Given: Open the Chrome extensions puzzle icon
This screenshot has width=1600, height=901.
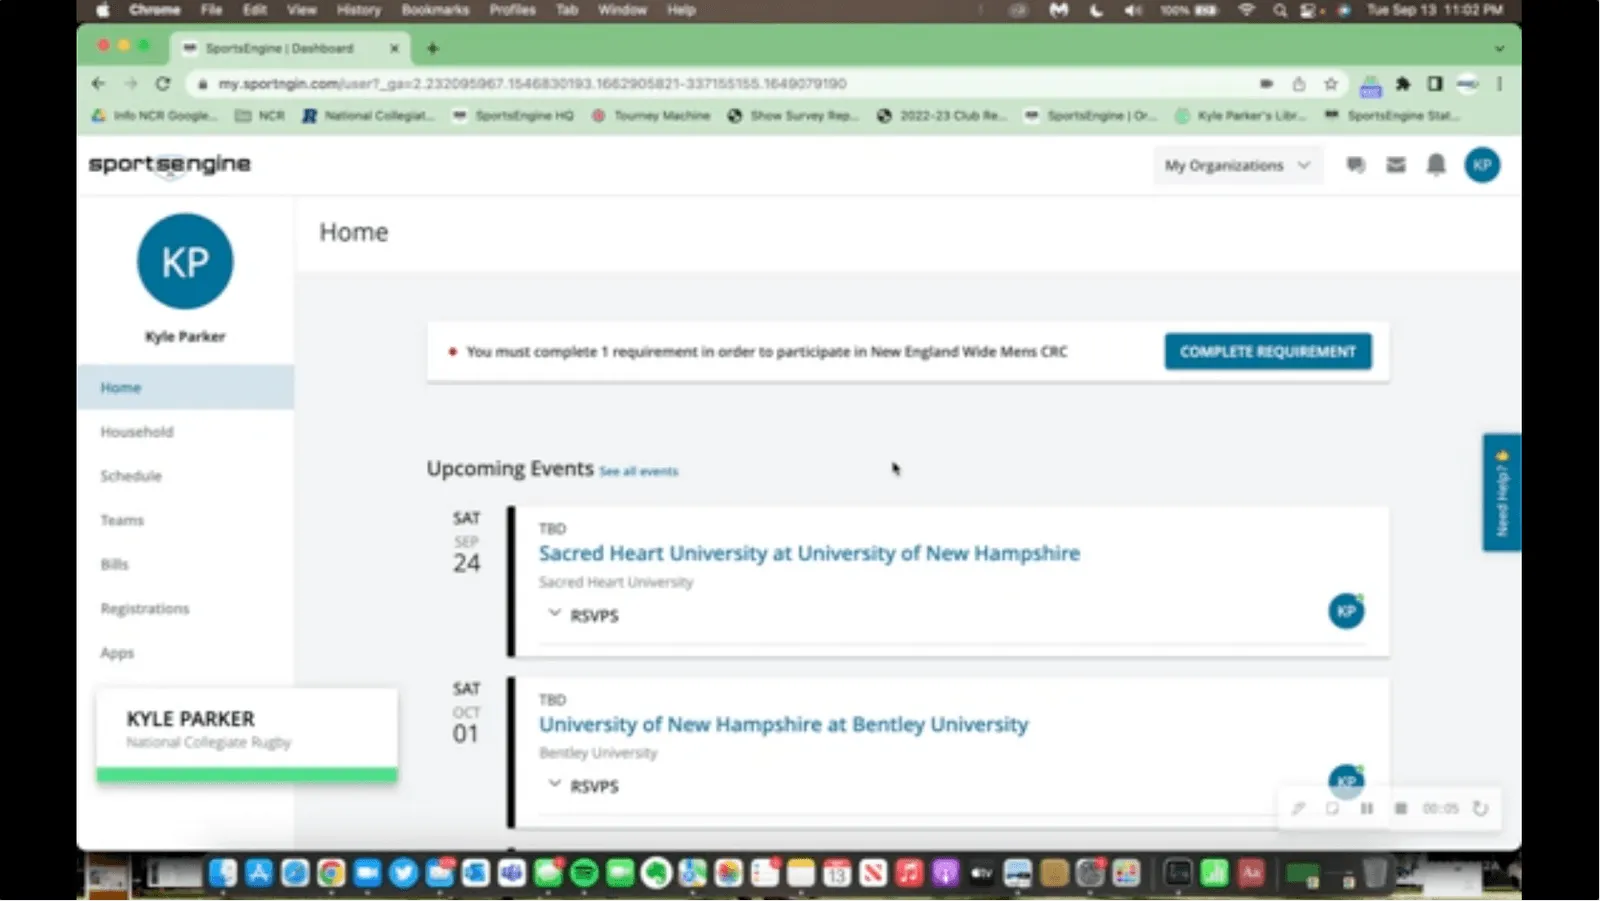Looking at the screenshot, I should click(1403, 84).
